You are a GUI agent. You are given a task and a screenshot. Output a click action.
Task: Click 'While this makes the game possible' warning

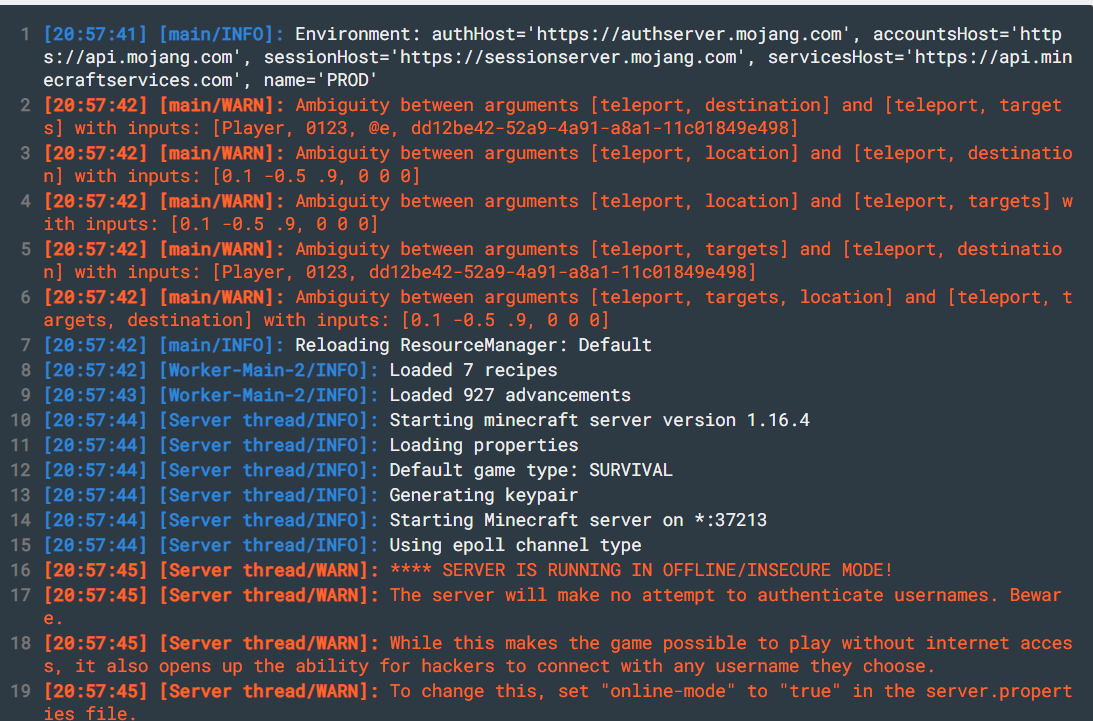(x=558, y=655)
